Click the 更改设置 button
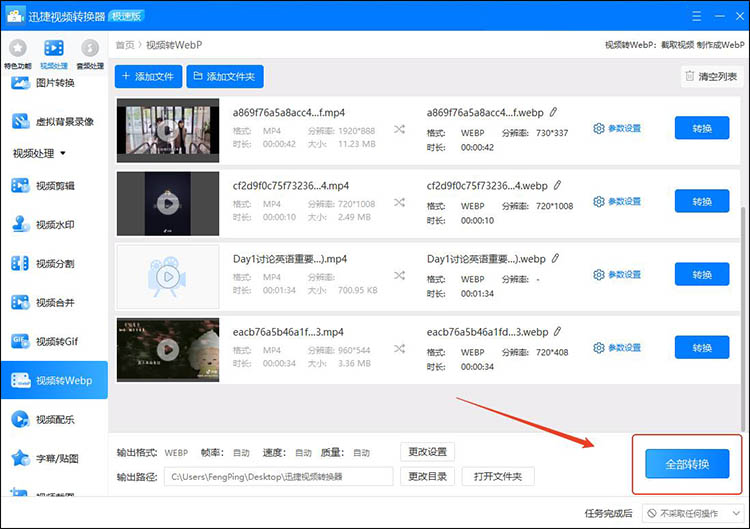750x529 pixels. 427,452
